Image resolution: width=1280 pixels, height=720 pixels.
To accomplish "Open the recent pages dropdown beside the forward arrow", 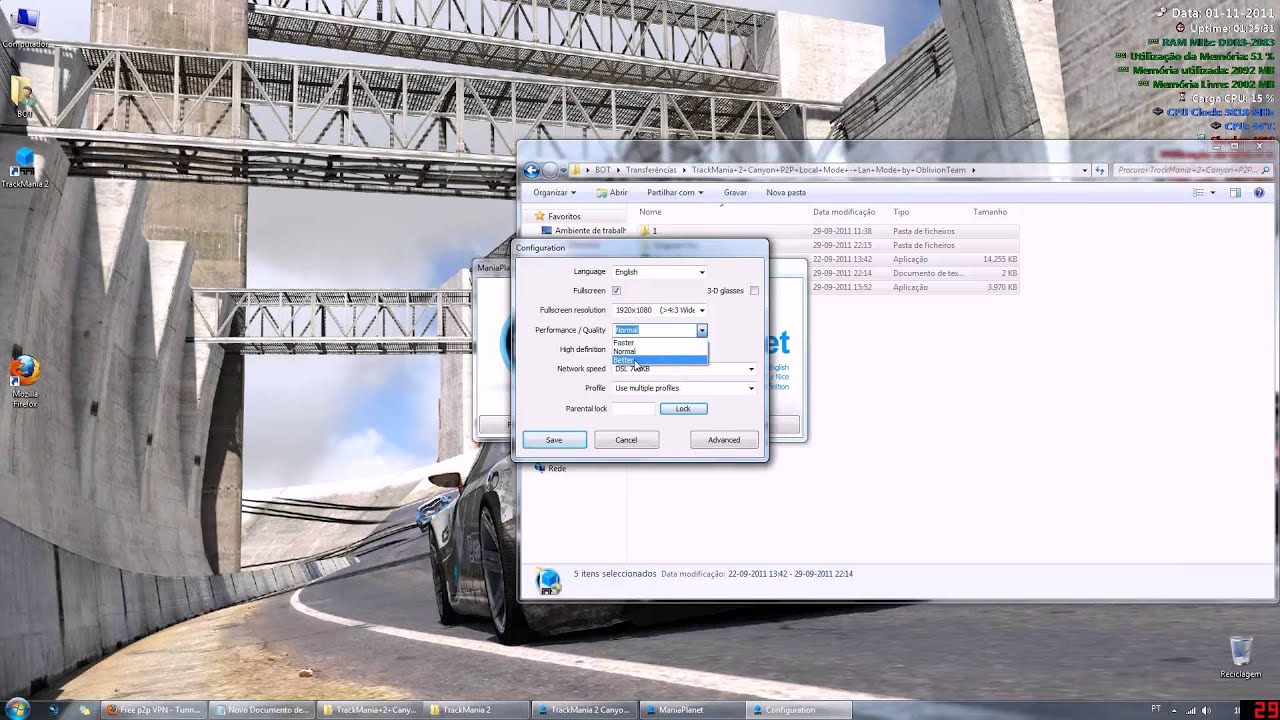I will coord(563,170).
